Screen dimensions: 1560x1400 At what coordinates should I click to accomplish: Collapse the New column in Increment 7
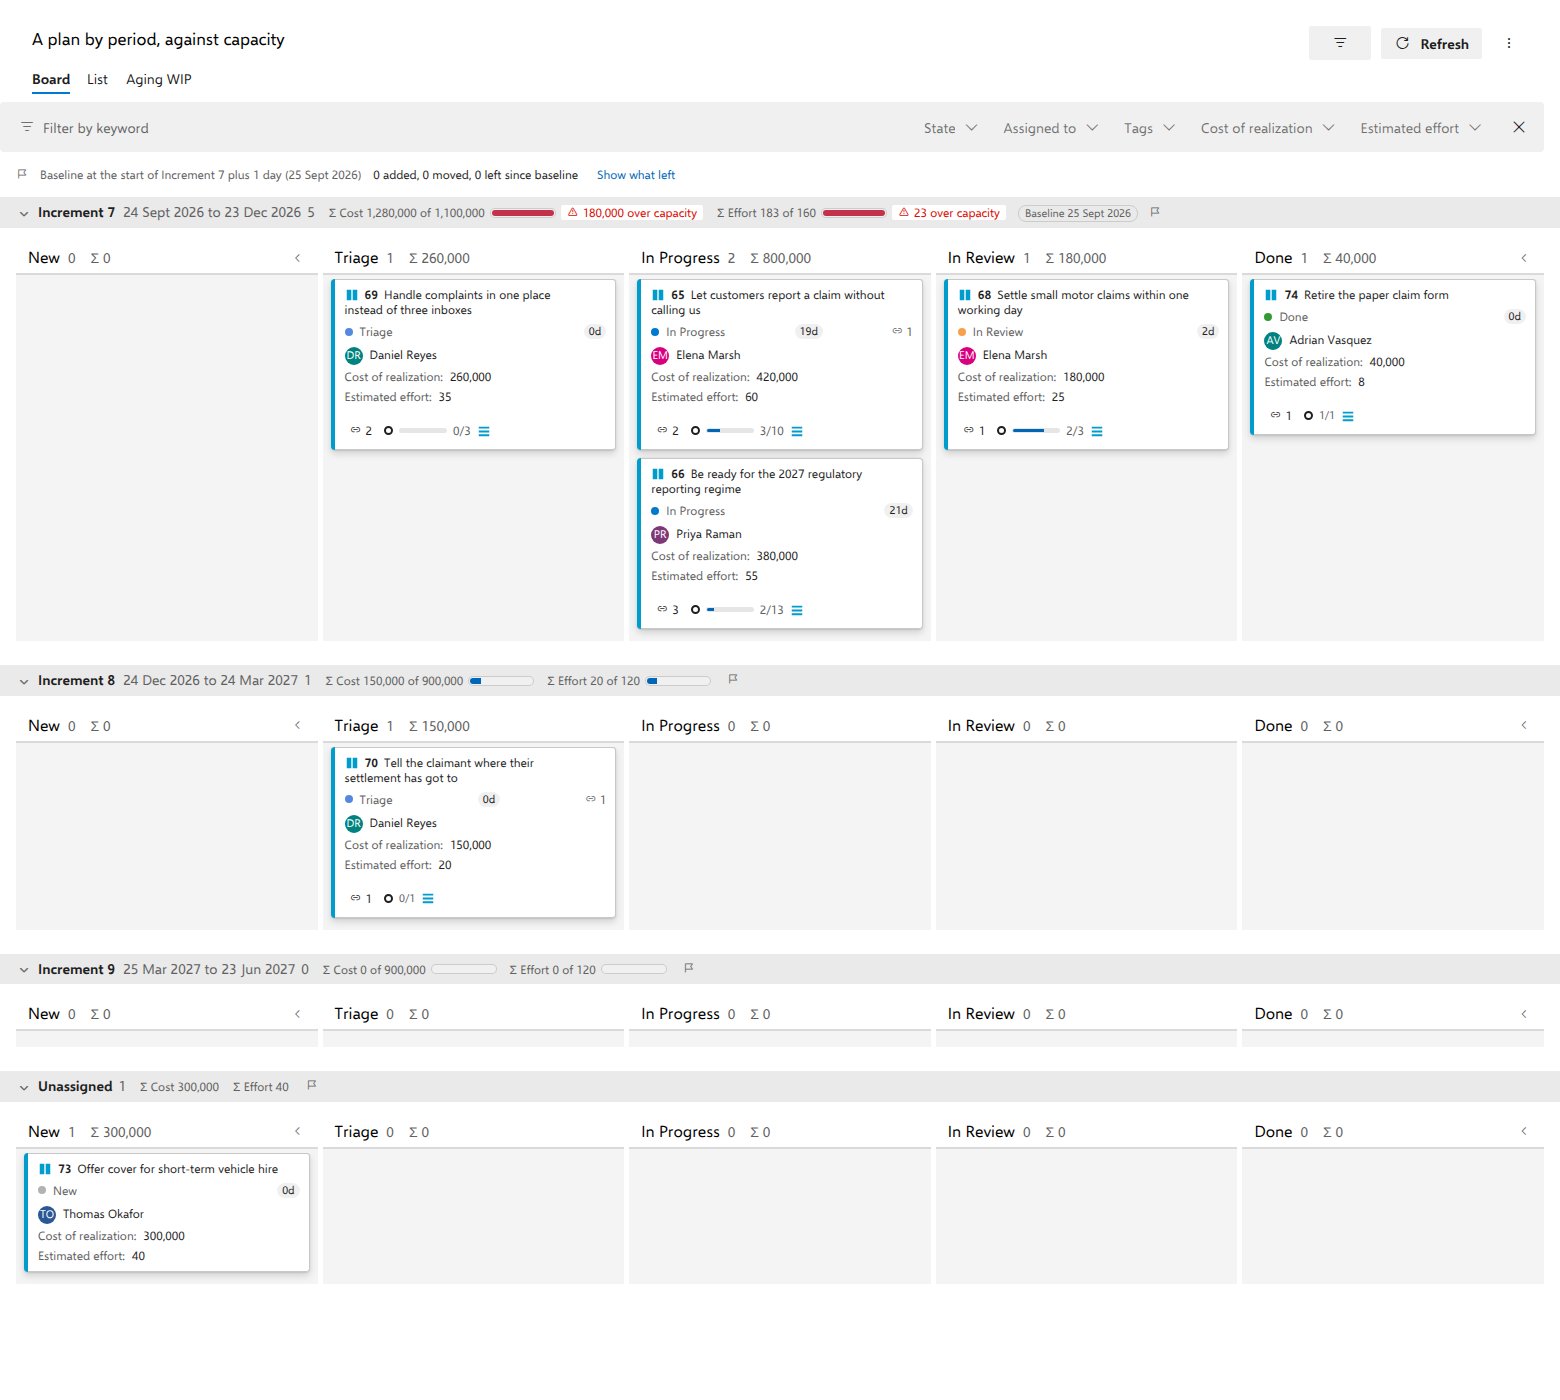298,258
